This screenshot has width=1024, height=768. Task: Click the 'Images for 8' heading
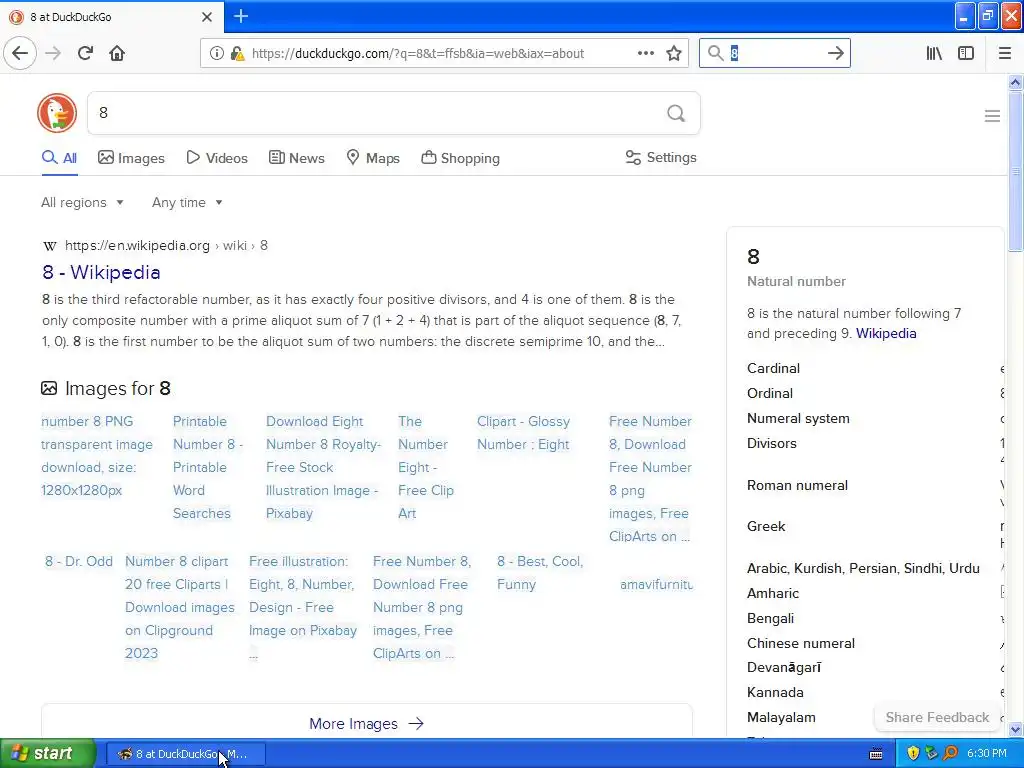118,389
